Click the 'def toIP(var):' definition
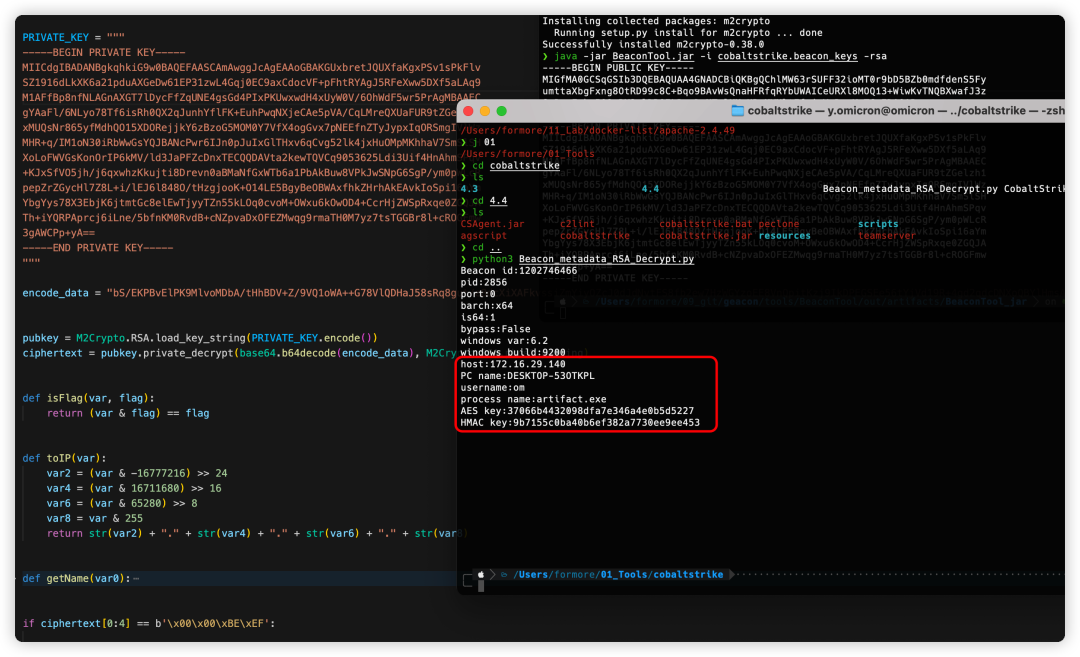1080x657 pixels. [64, 458]
